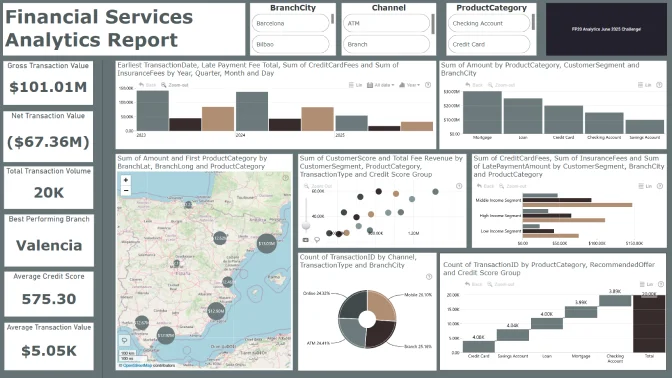Viewport: 672px width, 378px height.
Task: Click rectangle select icon under scatter chart
Action: click(x=306, y=240)
